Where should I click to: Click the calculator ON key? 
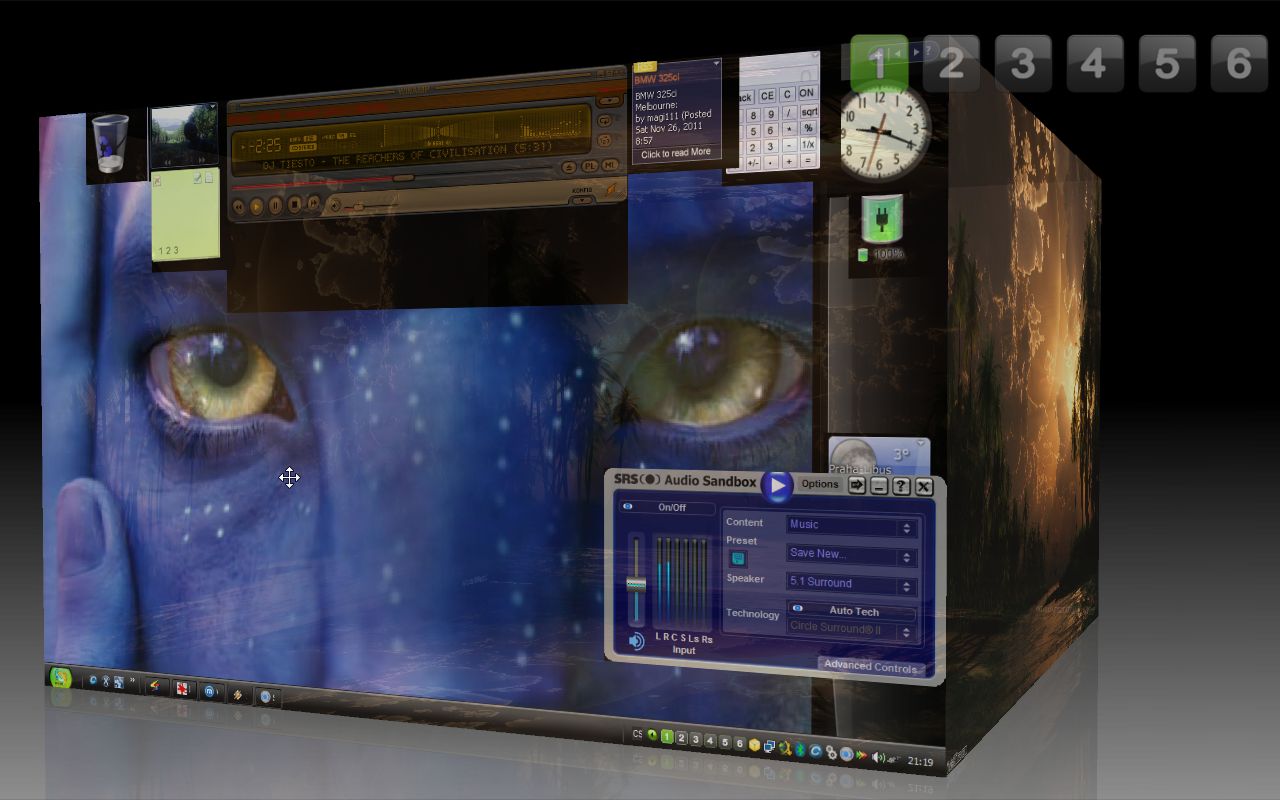[x=806, y=94]
